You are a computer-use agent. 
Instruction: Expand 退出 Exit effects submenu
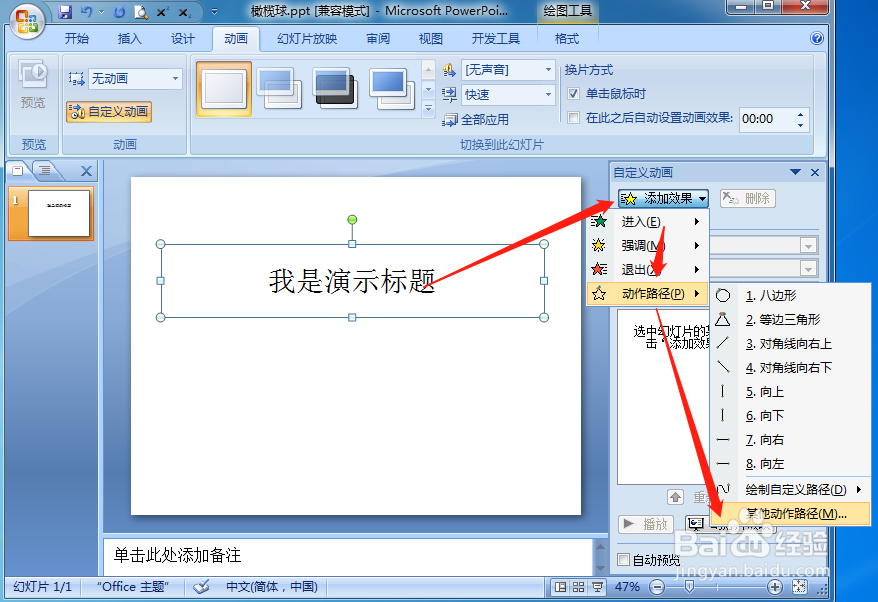click(x=648, y=269)
